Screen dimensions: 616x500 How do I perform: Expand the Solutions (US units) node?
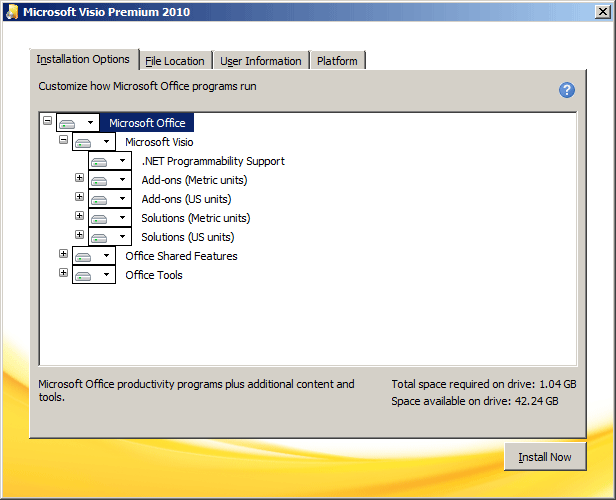[79, 234]
